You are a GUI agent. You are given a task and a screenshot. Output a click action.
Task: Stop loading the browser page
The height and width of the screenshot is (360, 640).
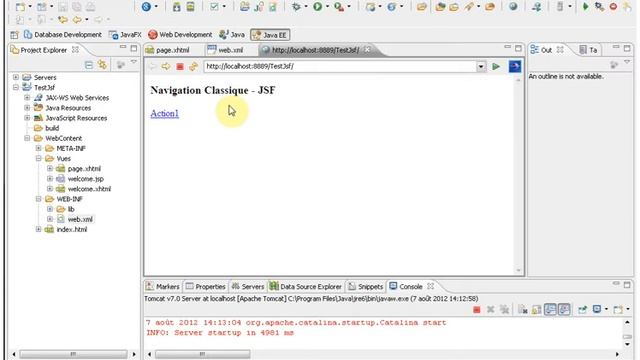(180, 67)
